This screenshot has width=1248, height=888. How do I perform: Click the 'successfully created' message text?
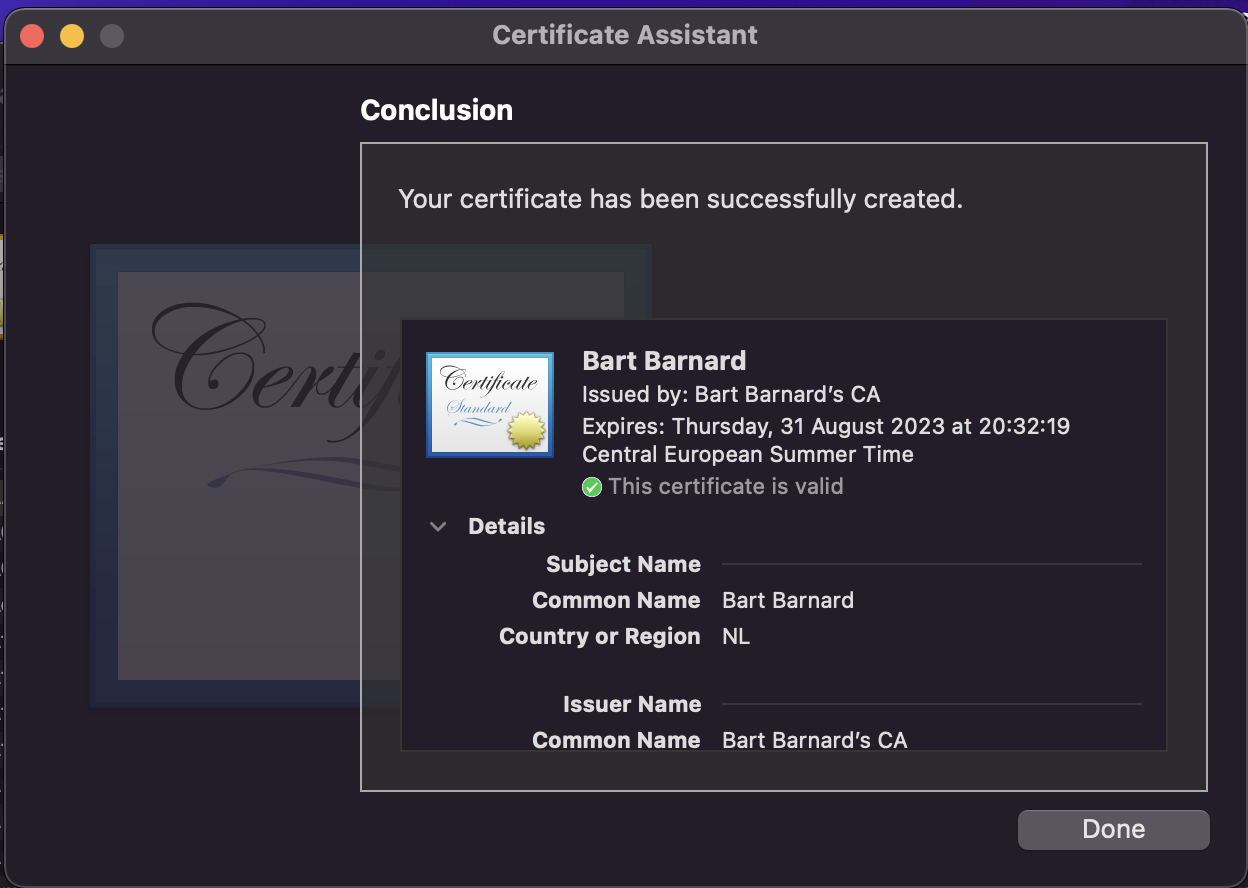[x=680, y=199]
